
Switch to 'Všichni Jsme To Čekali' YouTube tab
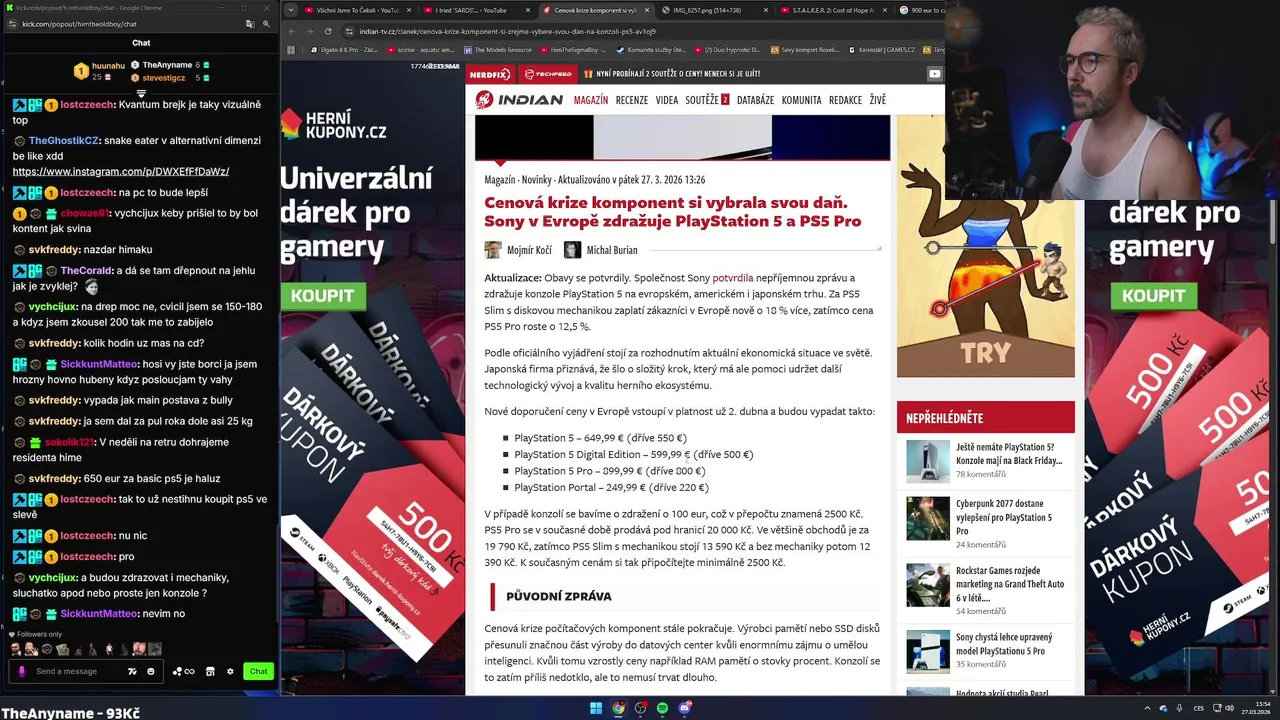357,10
